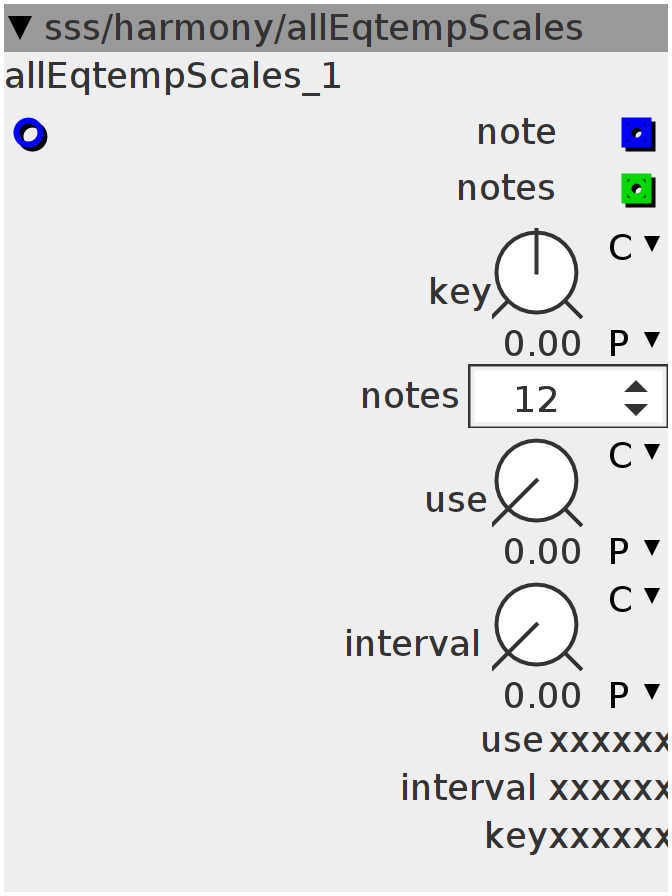This screenshot has width=672, height=896.
Task: Click the sss/harmony/allEqtempScales title bar
Action: [320, 28]
